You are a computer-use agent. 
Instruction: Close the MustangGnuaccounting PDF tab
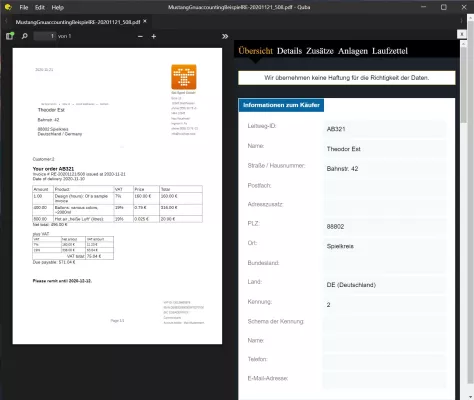click(145, 21)
